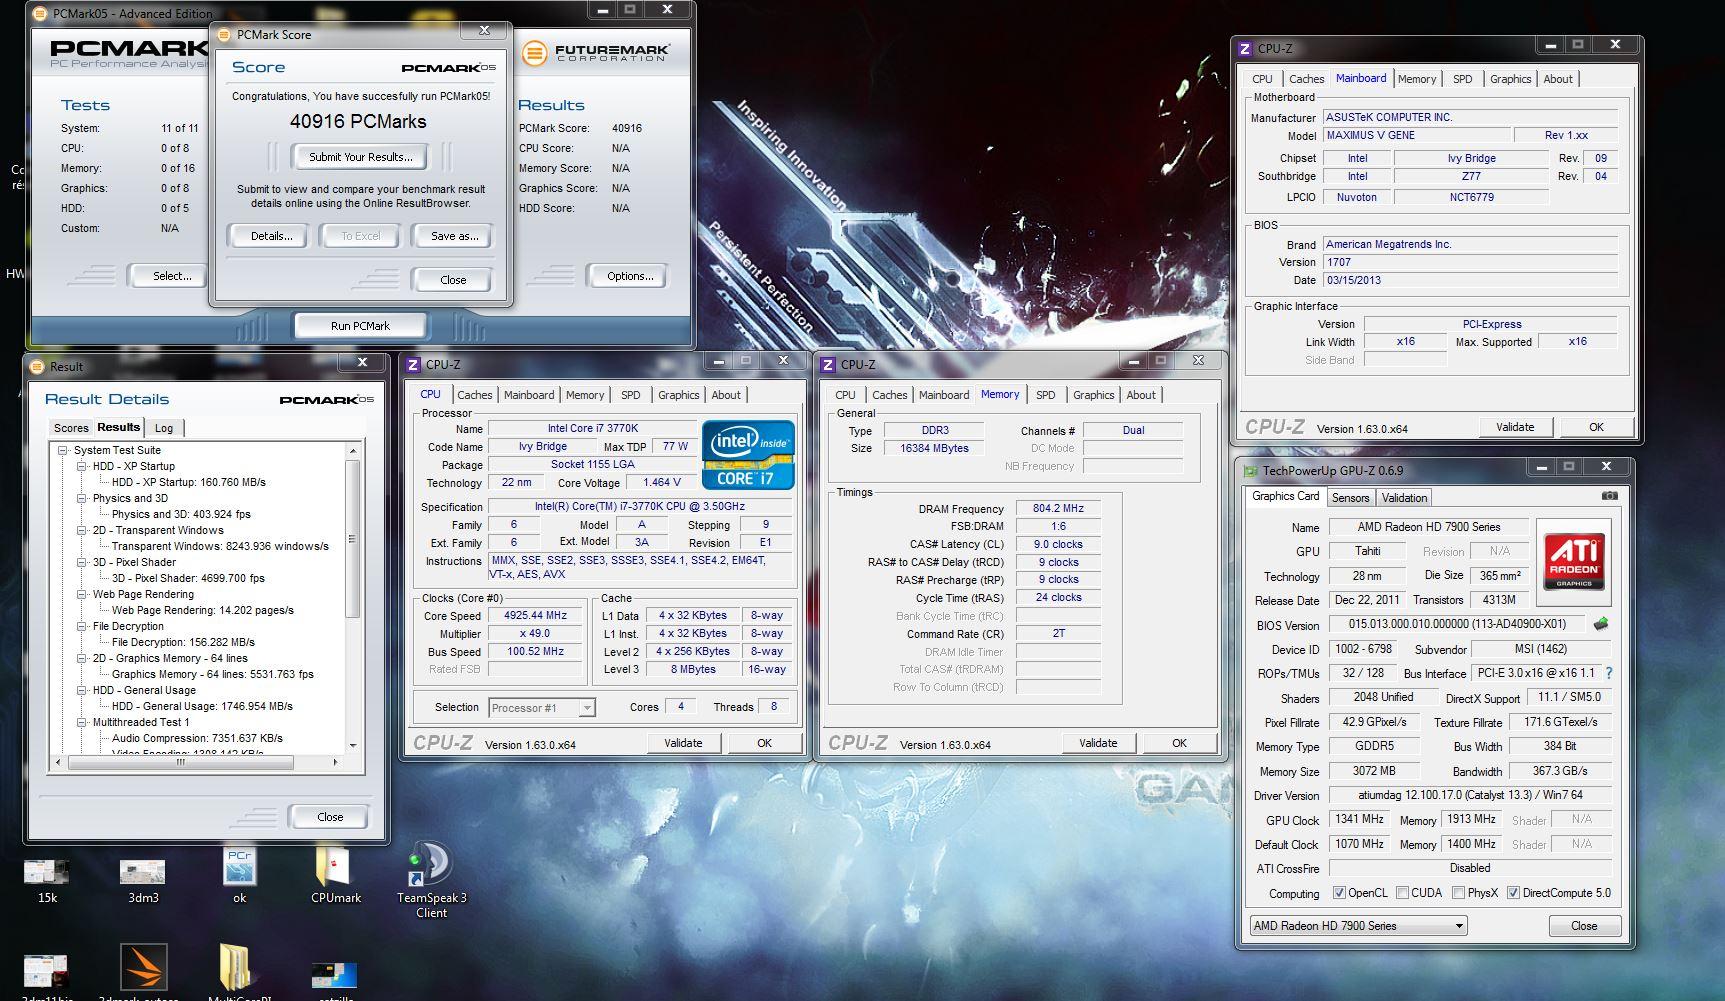Open the 3dm3 desktop icon

tap(143, 873)
